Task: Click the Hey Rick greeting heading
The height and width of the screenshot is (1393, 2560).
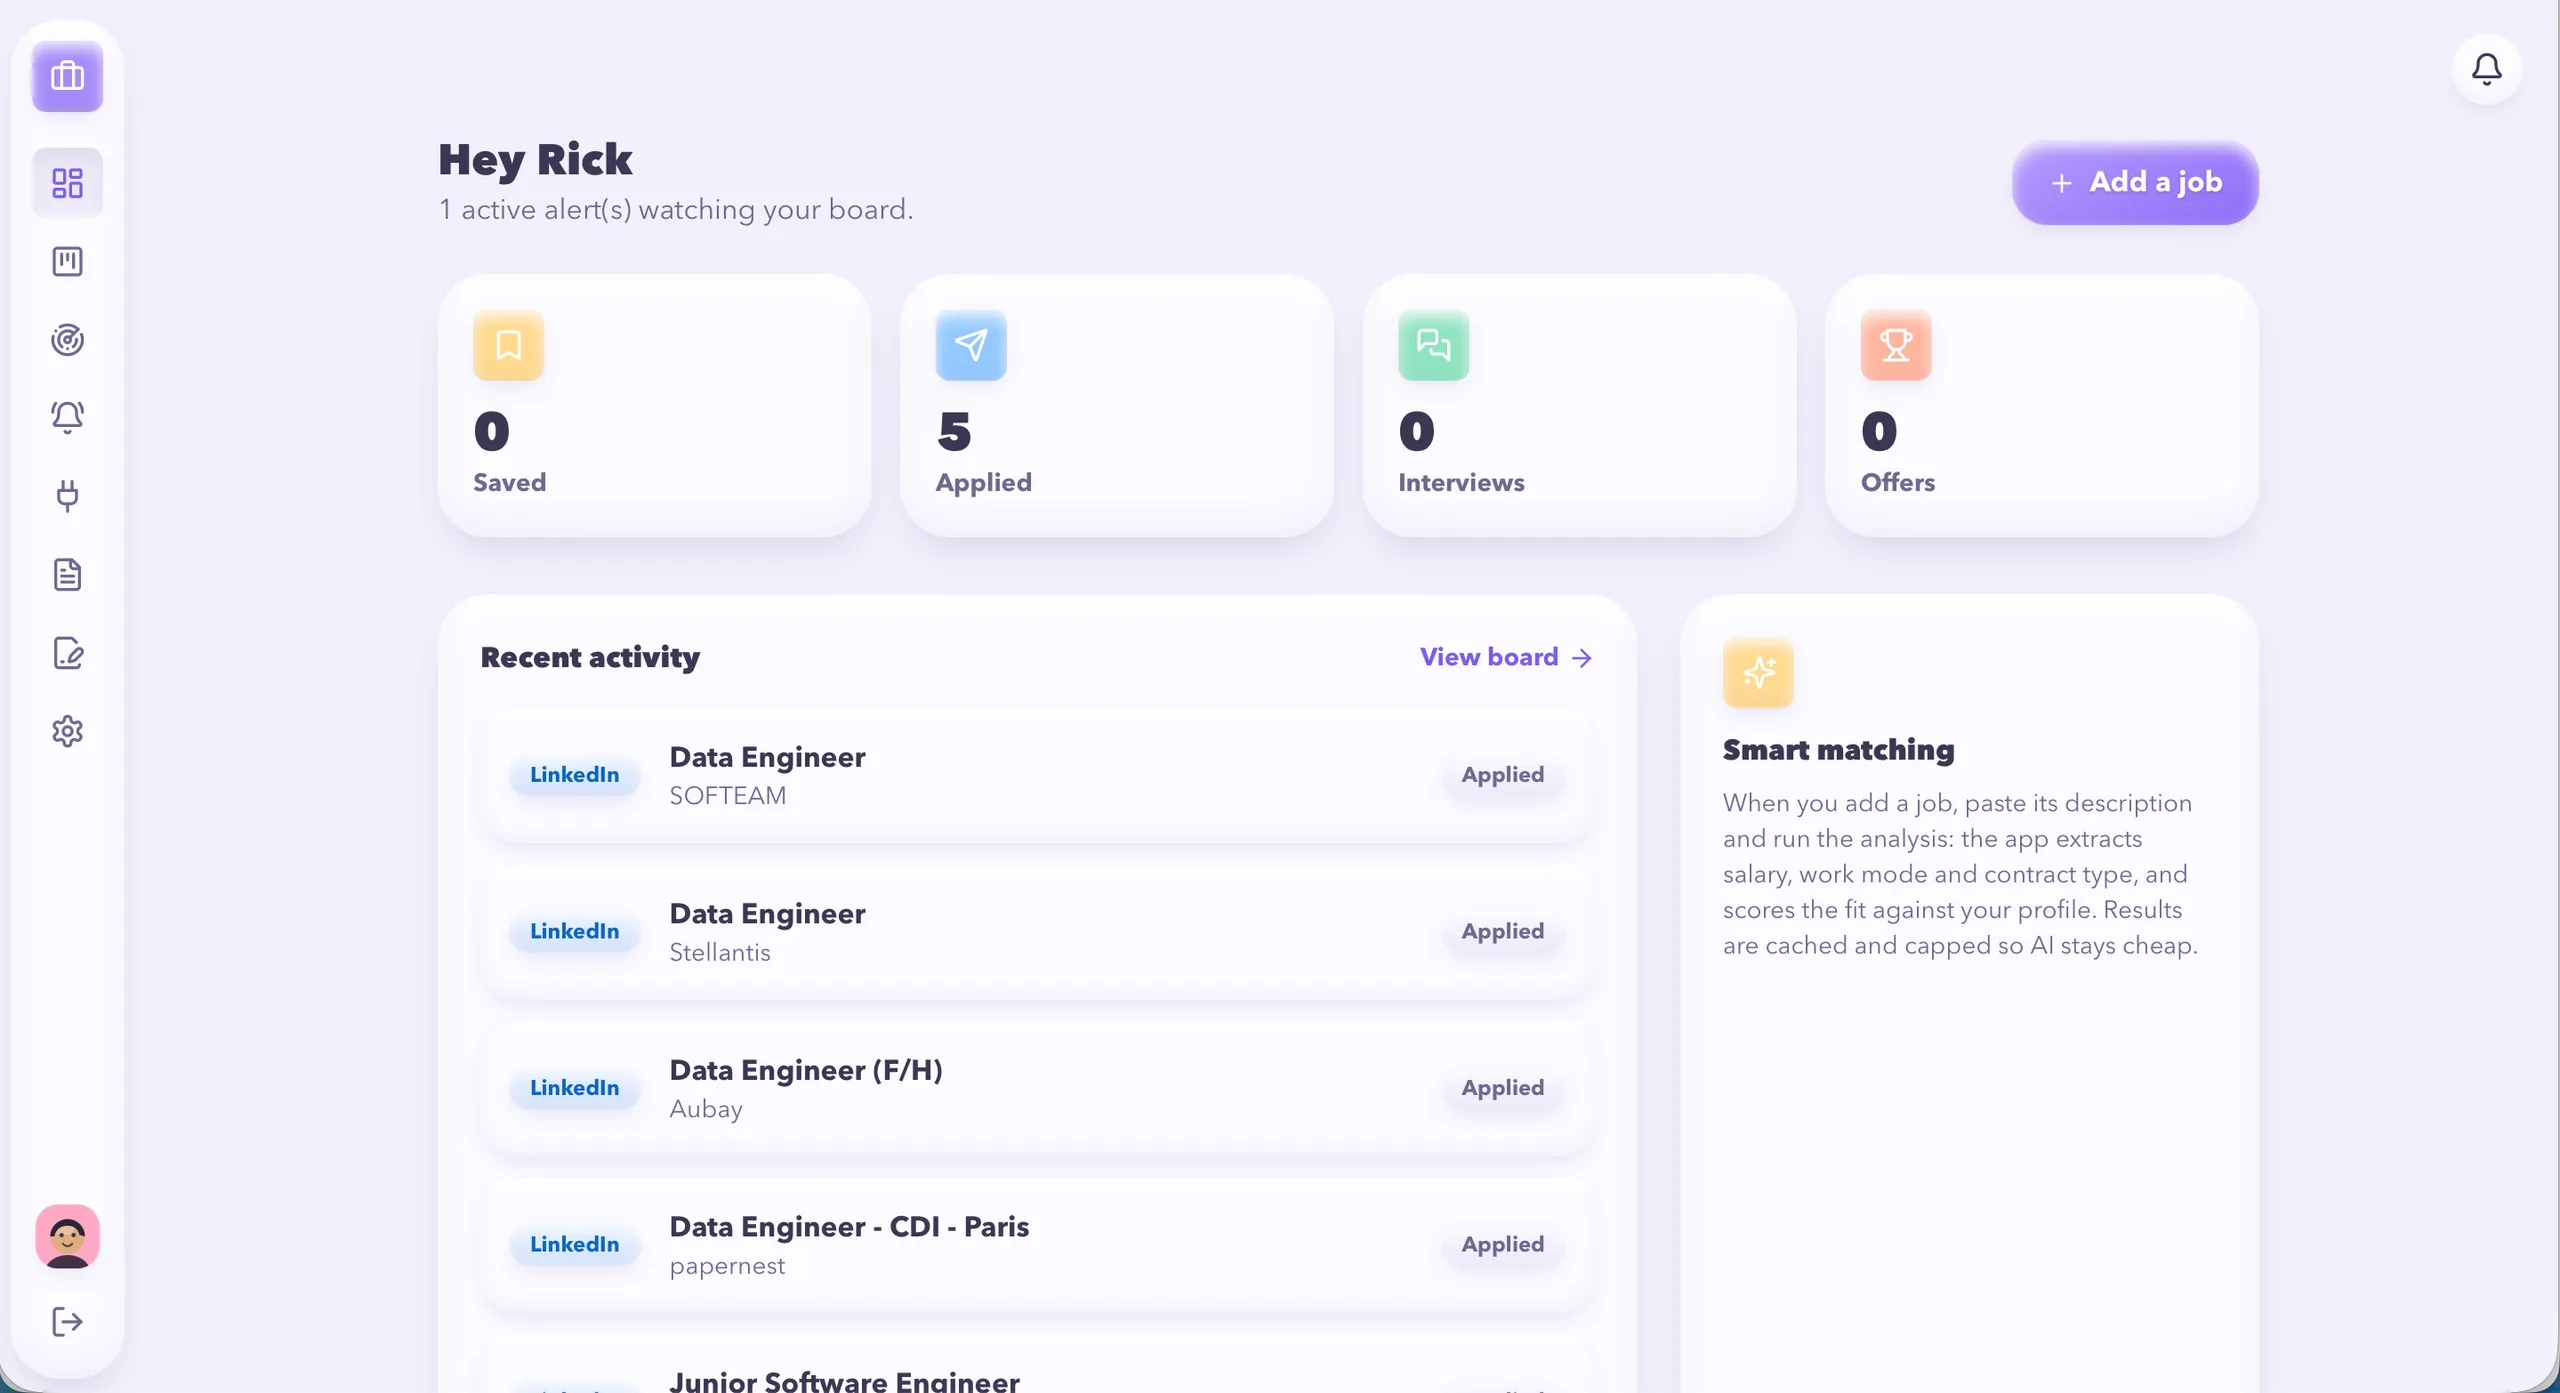Action: (x=535, y=160)
